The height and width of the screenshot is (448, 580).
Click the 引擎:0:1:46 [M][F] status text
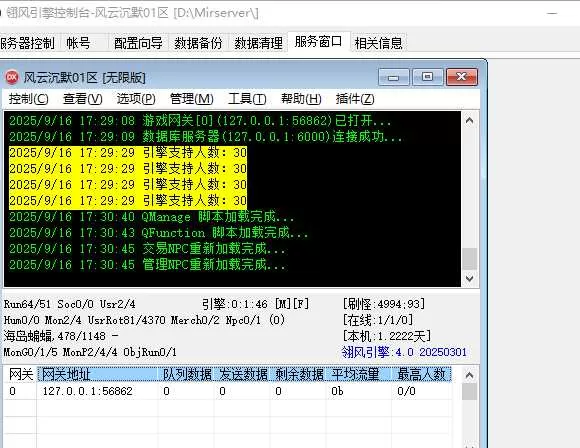(x=255, y=304)
